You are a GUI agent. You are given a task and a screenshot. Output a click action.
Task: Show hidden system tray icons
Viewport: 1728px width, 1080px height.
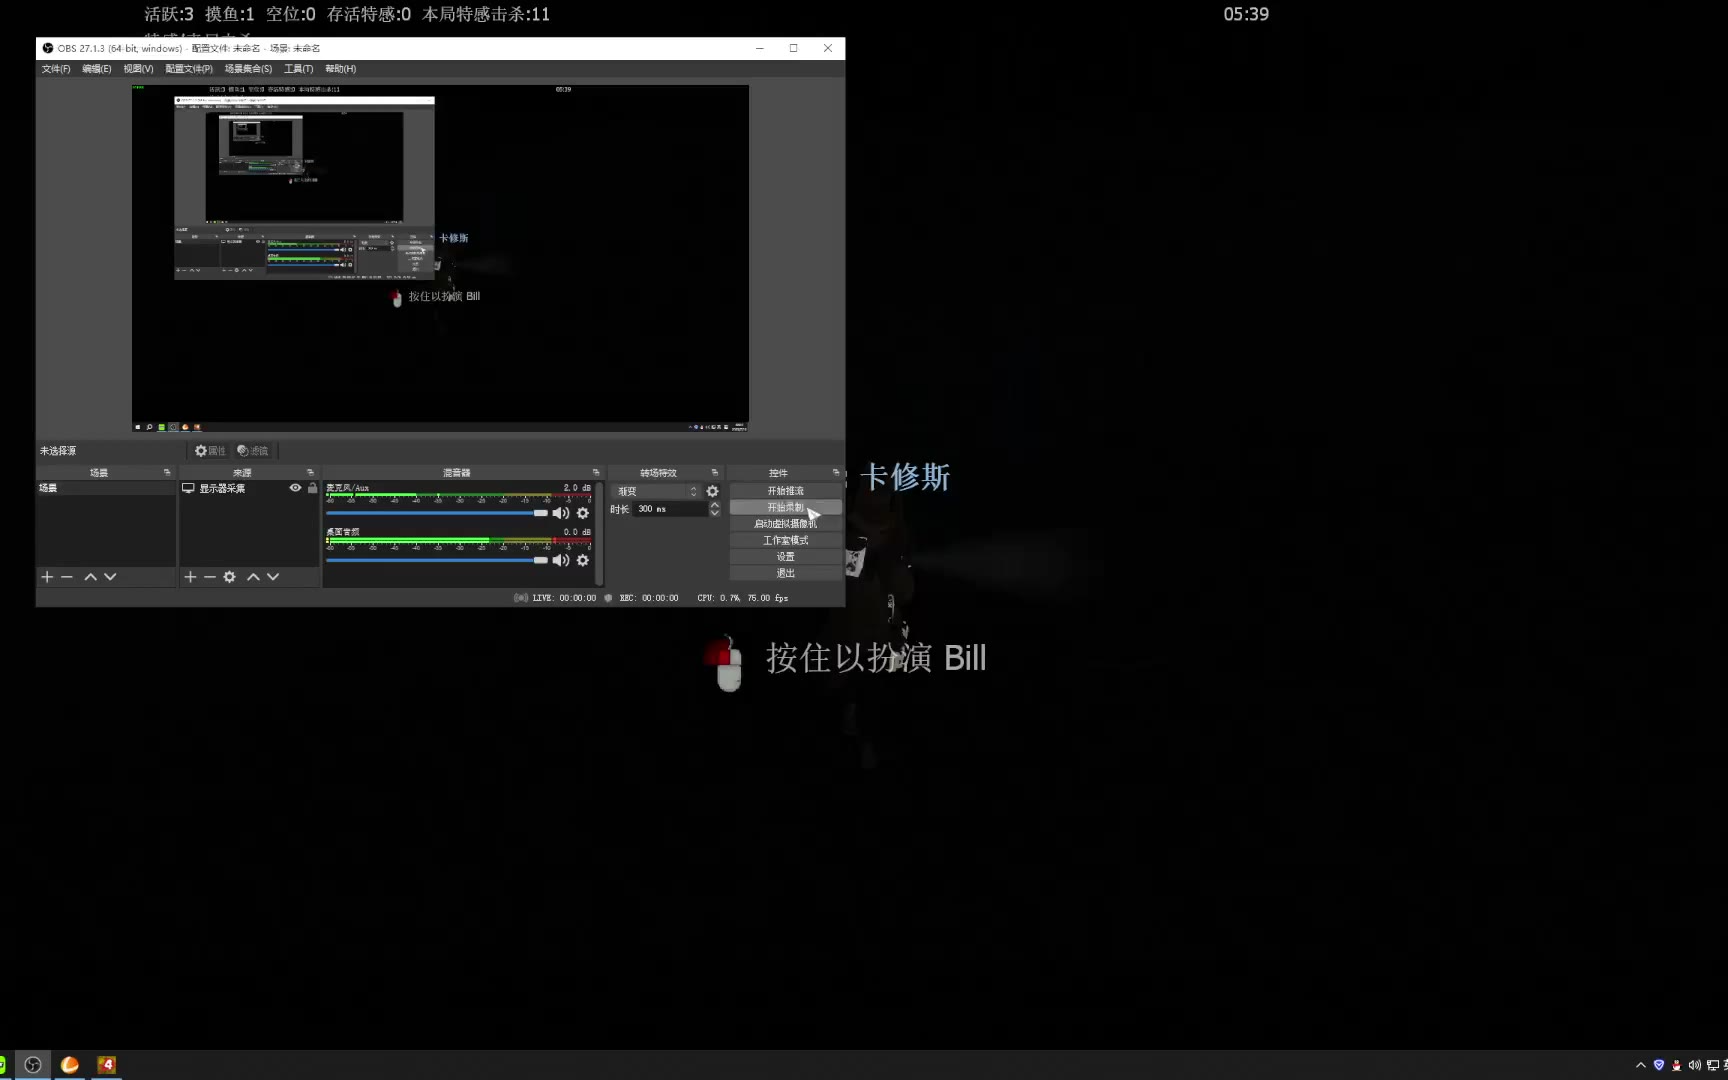[x=1641, y=1065]
